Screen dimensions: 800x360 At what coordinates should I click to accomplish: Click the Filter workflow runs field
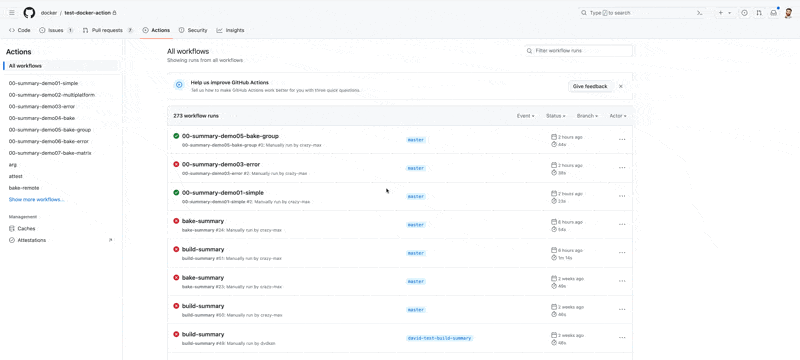pyautogui.click(x=579, y=50)
